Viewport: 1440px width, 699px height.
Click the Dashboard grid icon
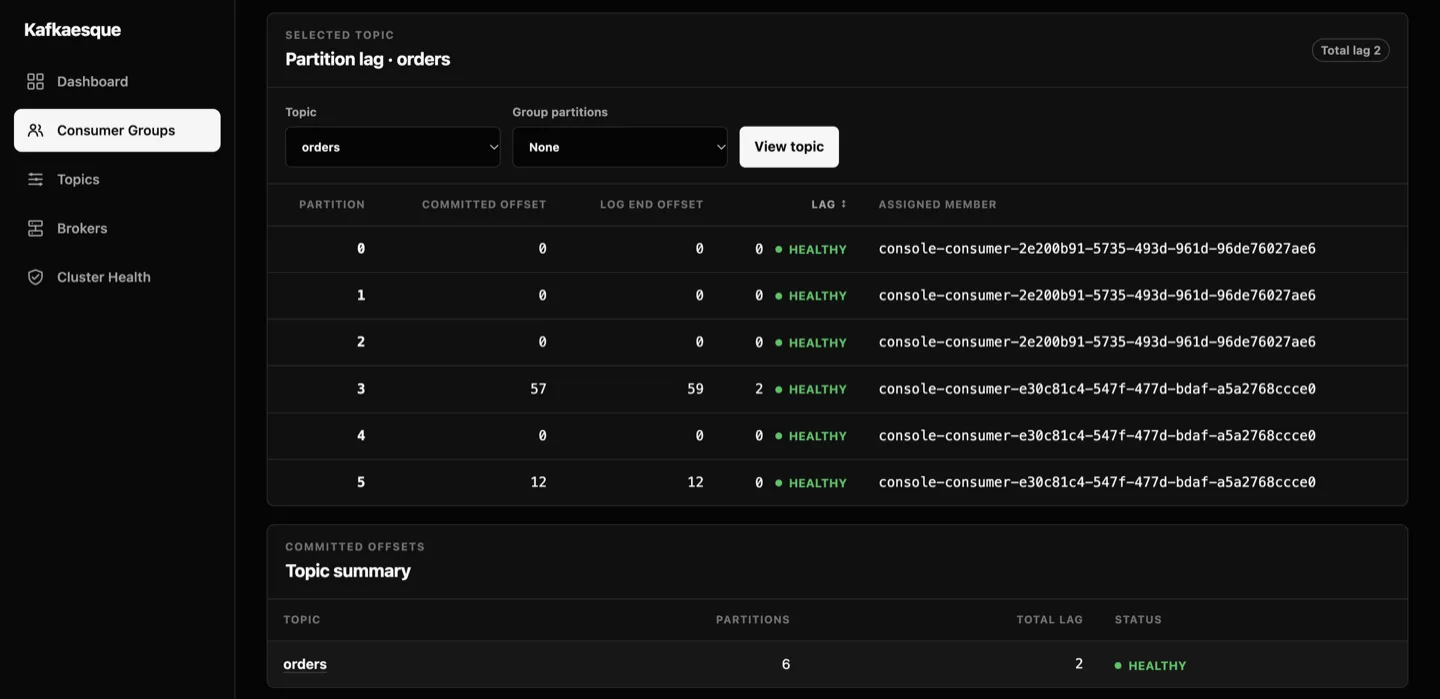(35, 81)
